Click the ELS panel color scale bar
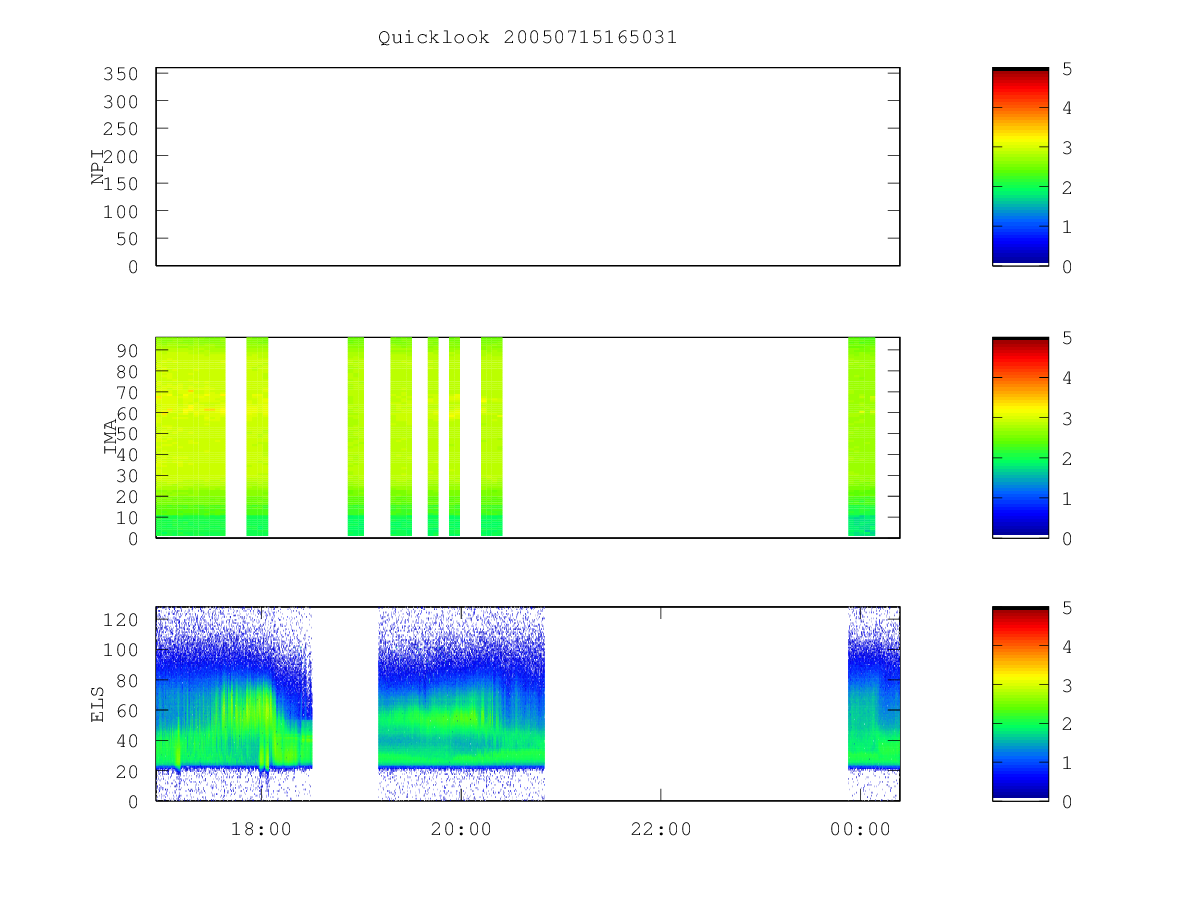Viewport: 1200px width, 900px height. 1020,703
